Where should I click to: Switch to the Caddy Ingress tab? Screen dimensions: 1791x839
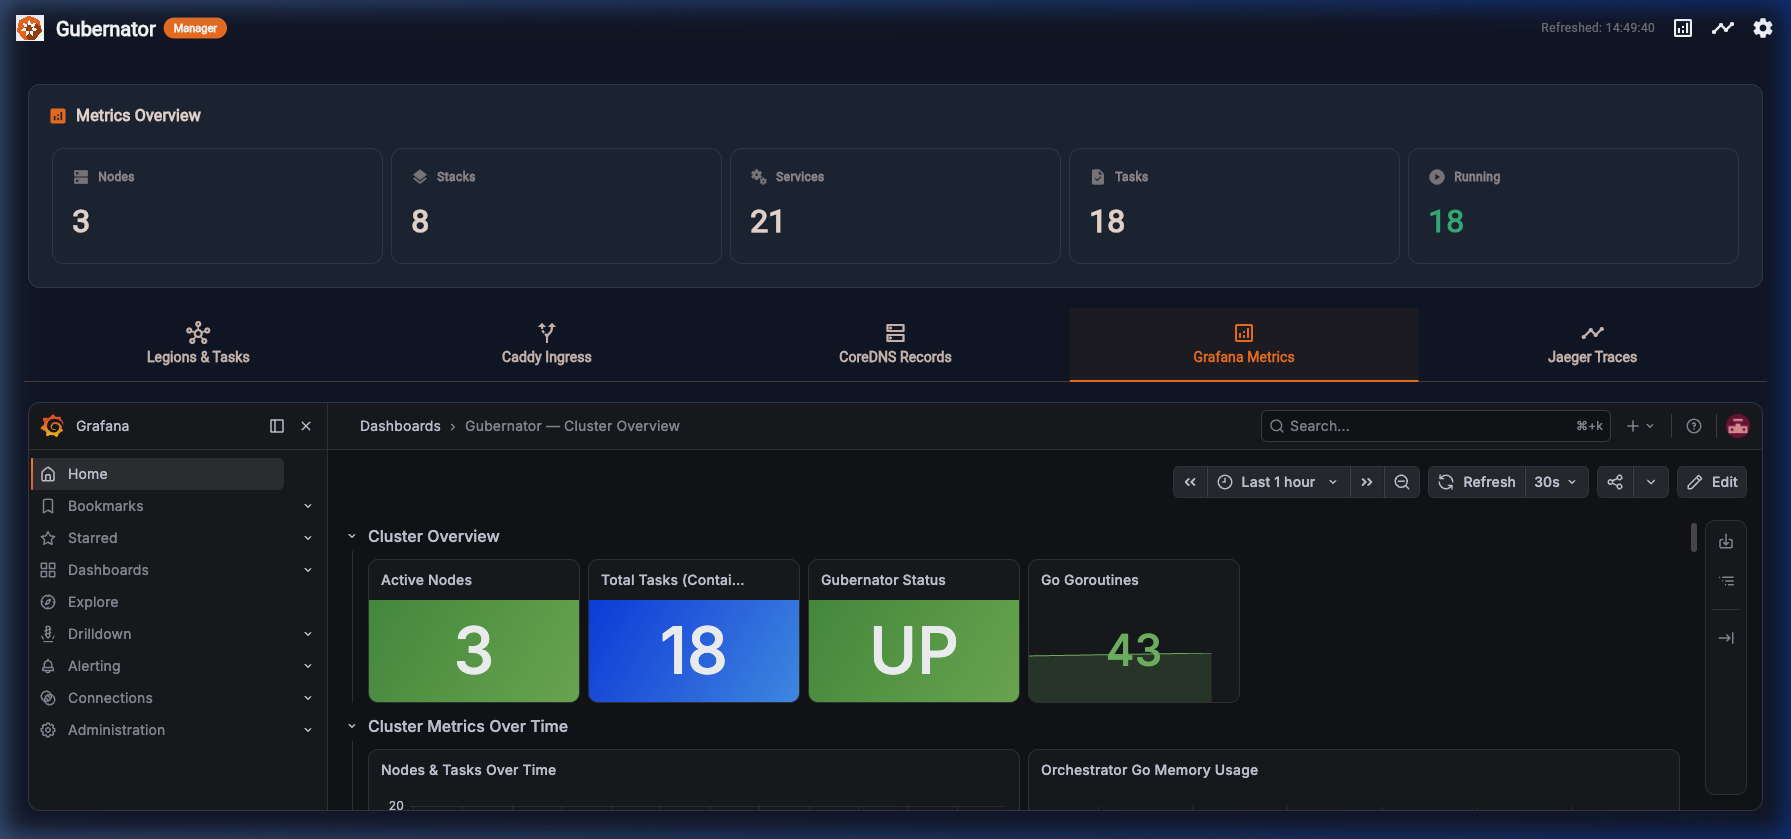coord(547,345)
